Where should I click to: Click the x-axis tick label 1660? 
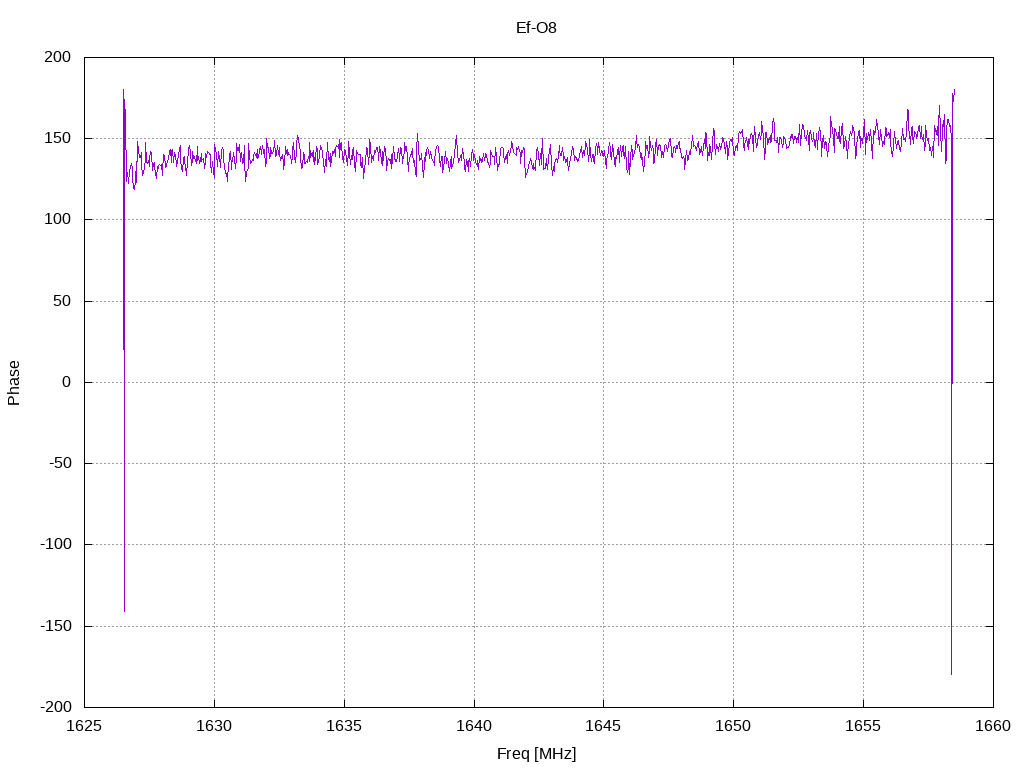(993, 726)
